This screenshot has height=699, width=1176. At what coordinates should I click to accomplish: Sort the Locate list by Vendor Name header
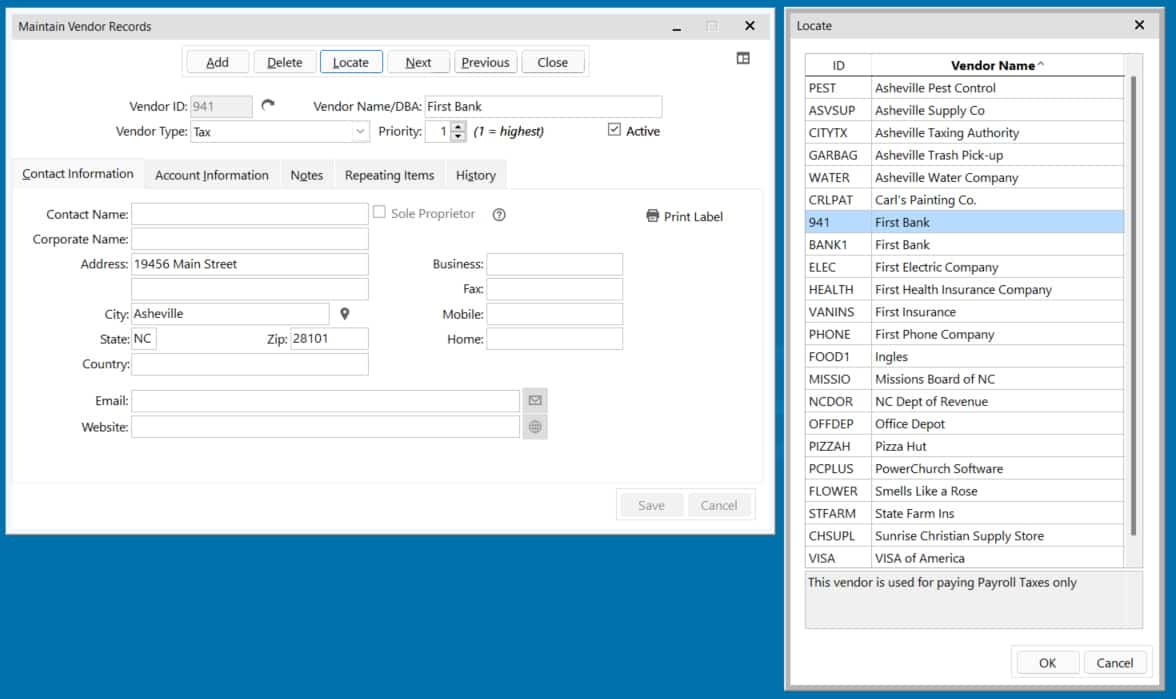997,65
